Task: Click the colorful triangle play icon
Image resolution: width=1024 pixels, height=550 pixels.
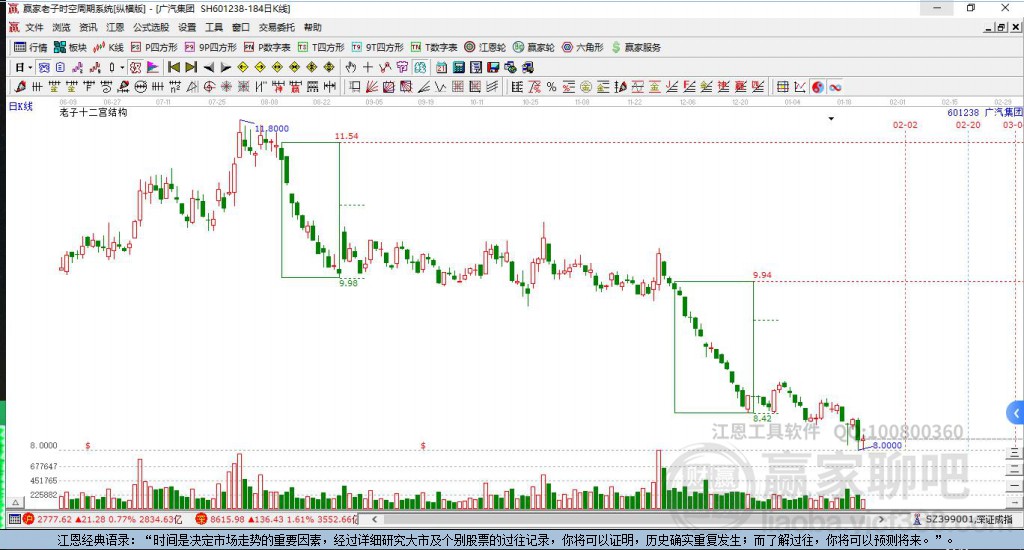Action: point(152,67)
